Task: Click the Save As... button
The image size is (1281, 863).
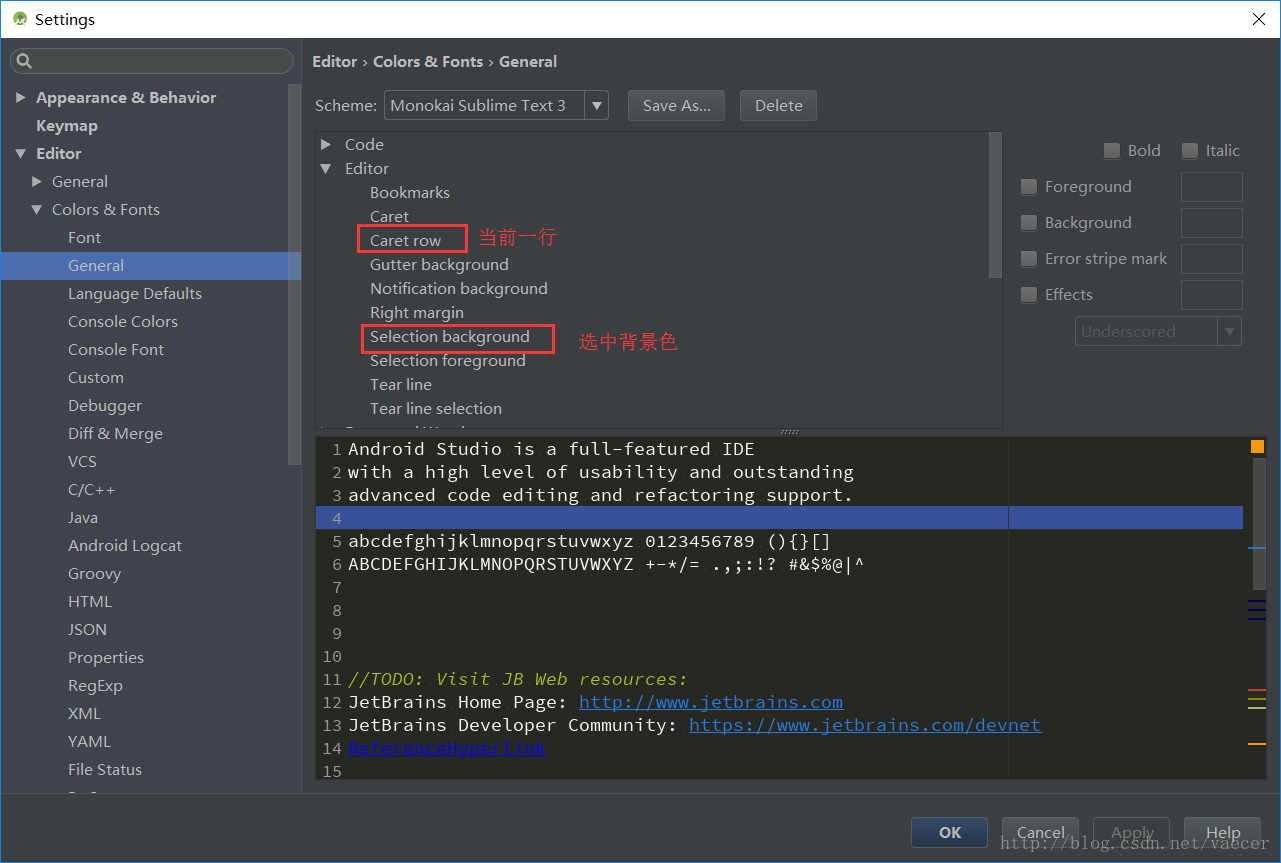Action: (677, 105)
